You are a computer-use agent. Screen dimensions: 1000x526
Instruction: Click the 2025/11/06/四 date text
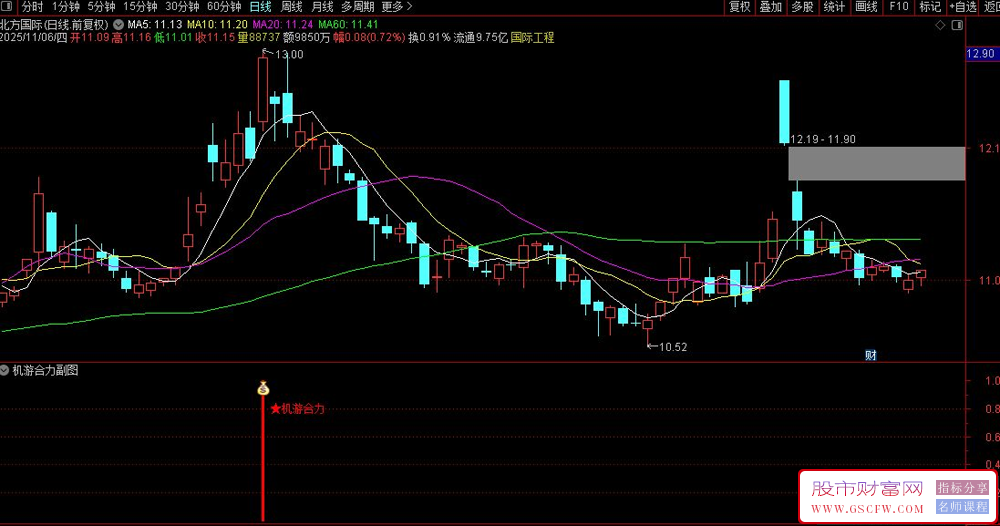(33, 38)
